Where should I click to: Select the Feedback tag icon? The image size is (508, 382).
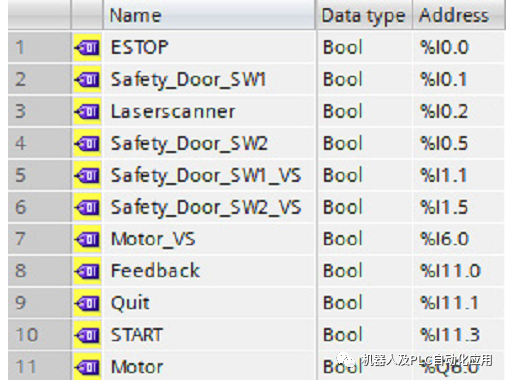87,271
